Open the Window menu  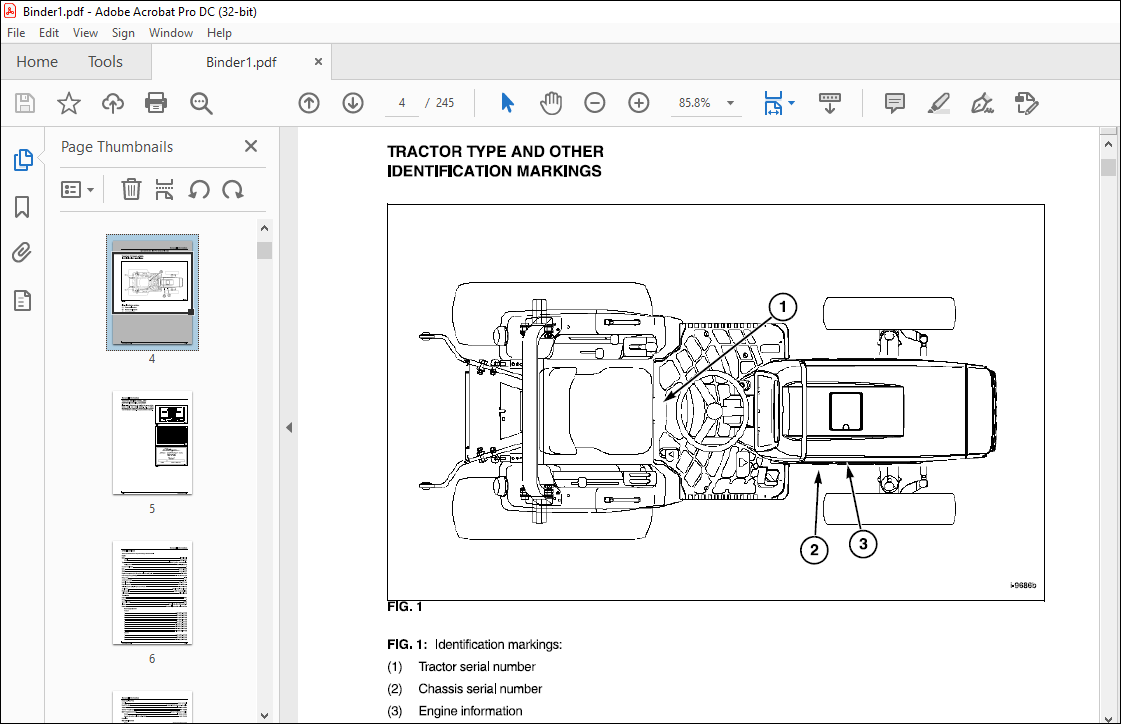pyautogui.click(x=171, y=33)
